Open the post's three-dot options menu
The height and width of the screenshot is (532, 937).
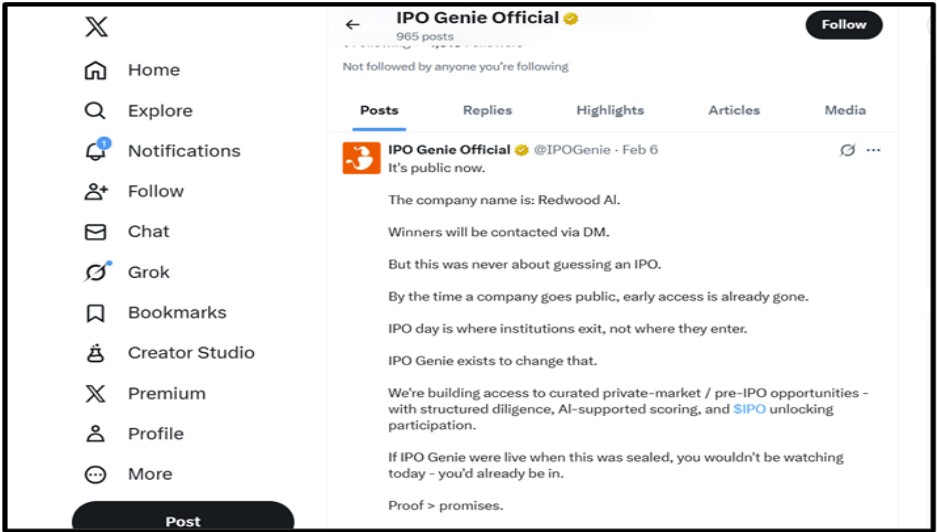pos(873,150)
